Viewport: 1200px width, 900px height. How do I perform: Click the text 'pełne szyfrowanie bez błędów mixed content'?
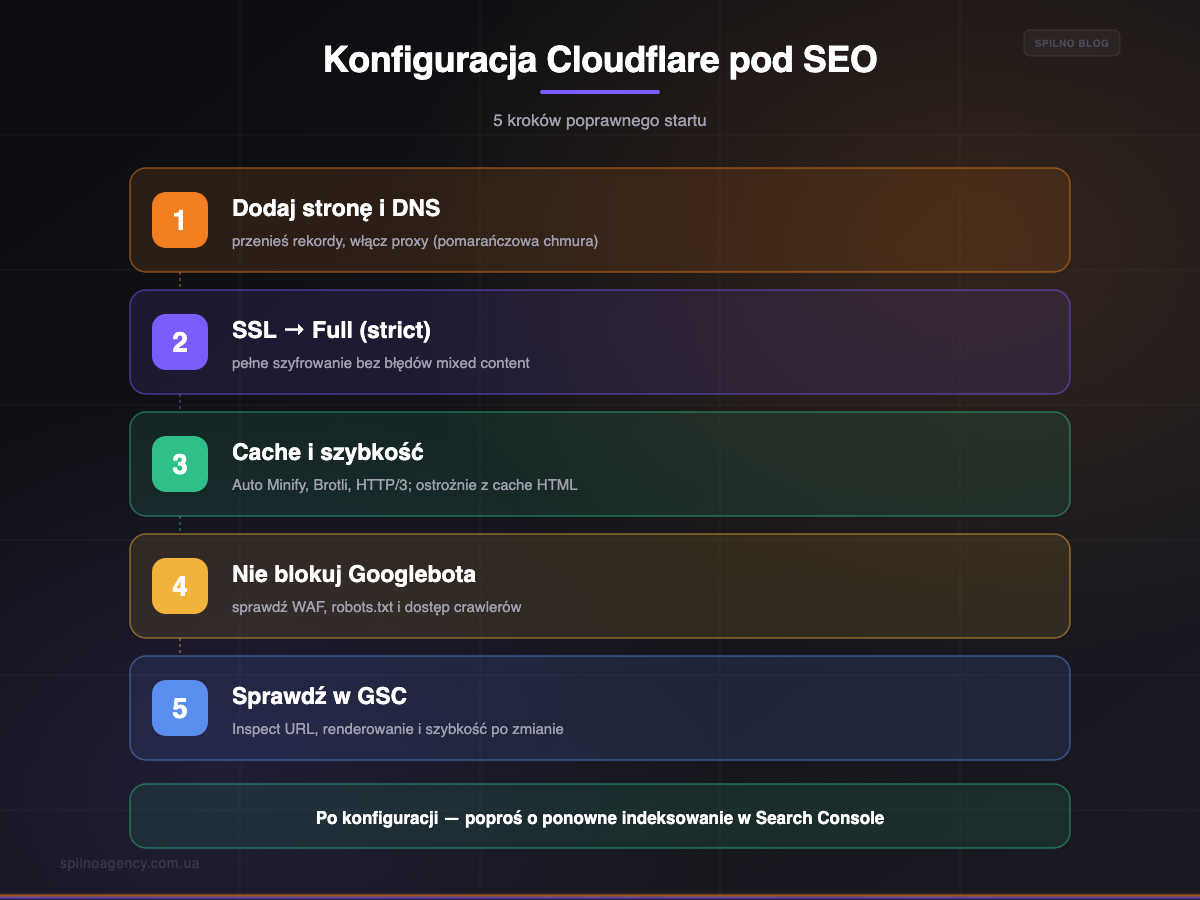click(x=381, y=363)
